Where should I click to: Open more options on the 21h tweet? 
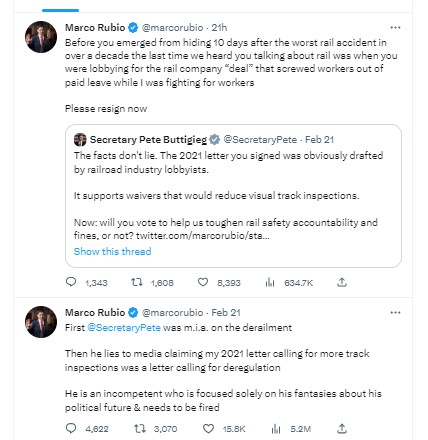395,27
